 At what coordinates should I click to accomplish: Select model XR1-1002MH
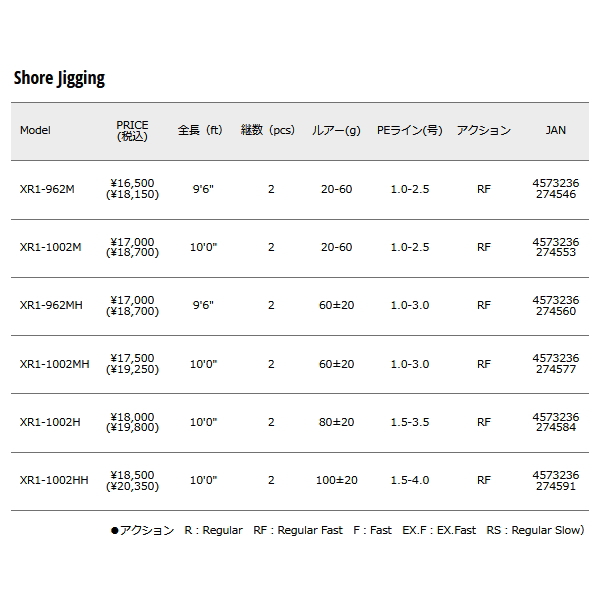(54, 364)
